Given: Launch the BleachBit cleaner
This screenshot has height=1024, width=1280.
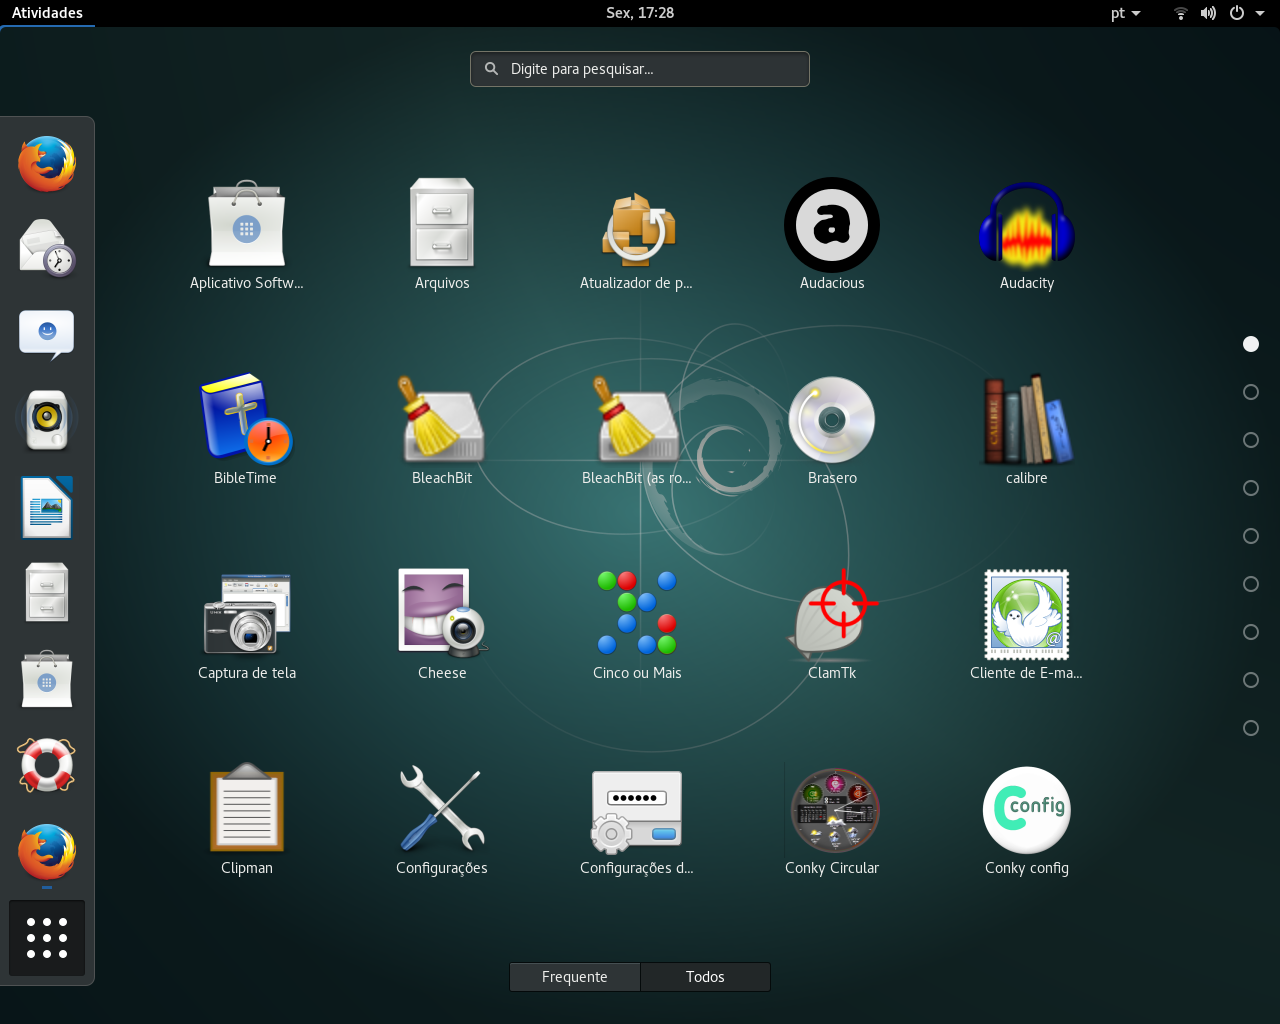Looking at the screenshot, I should coord(441,420).
